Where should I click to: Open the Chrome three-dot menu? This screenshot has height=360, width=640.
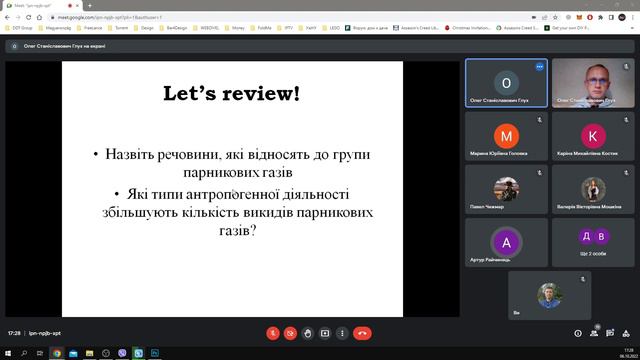point(633,18)
